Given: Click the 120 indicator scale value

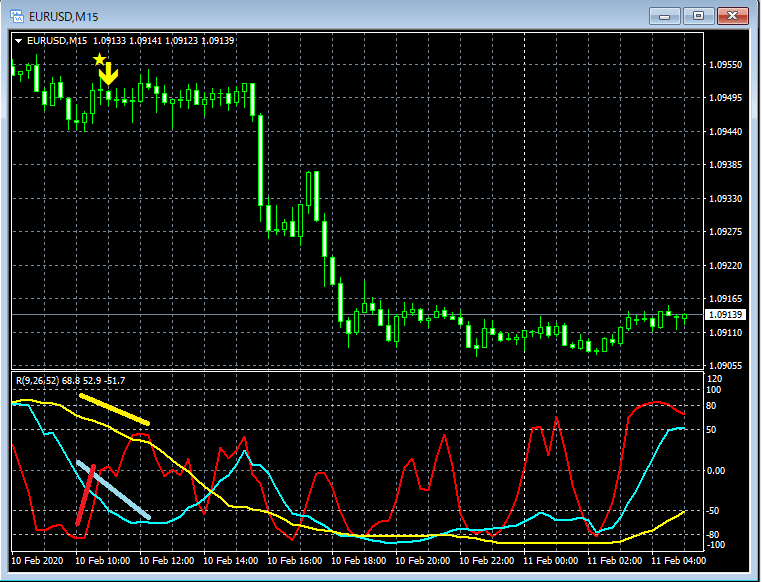Looking at the screenshot, I should 714,379.
